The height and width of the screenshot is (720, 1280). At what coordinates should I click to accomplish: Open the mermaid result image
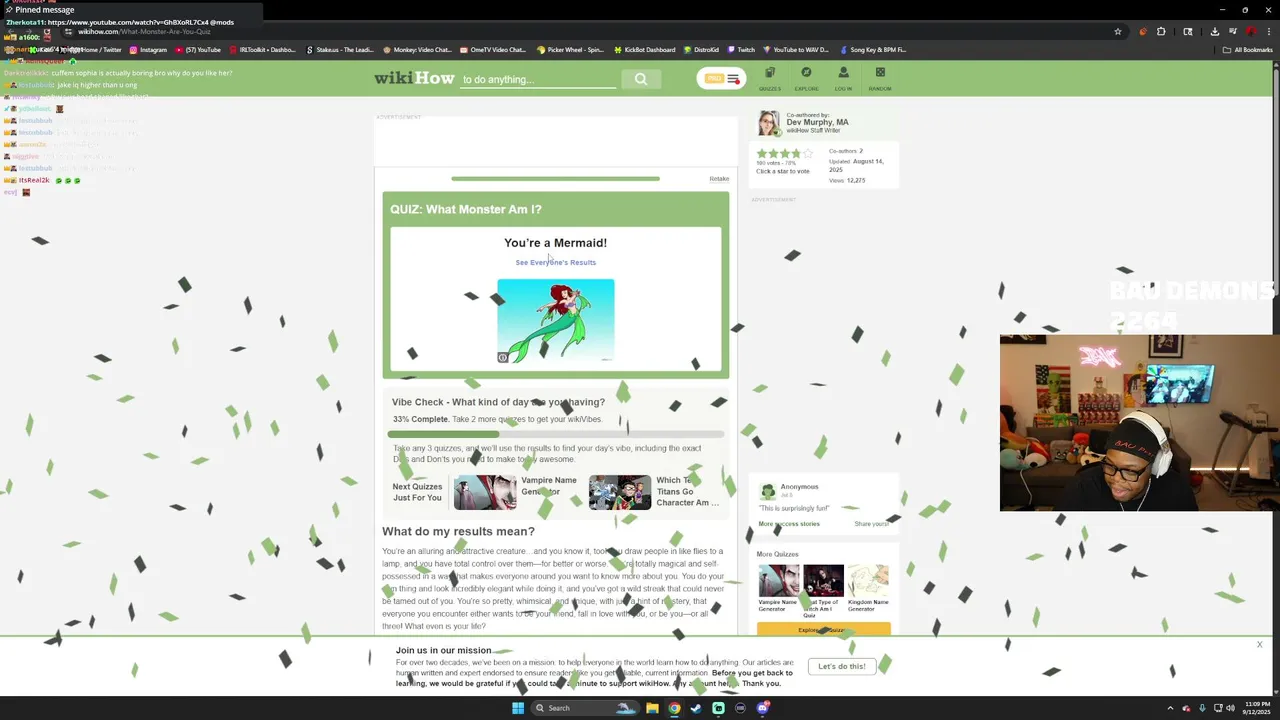pos(555,321)
